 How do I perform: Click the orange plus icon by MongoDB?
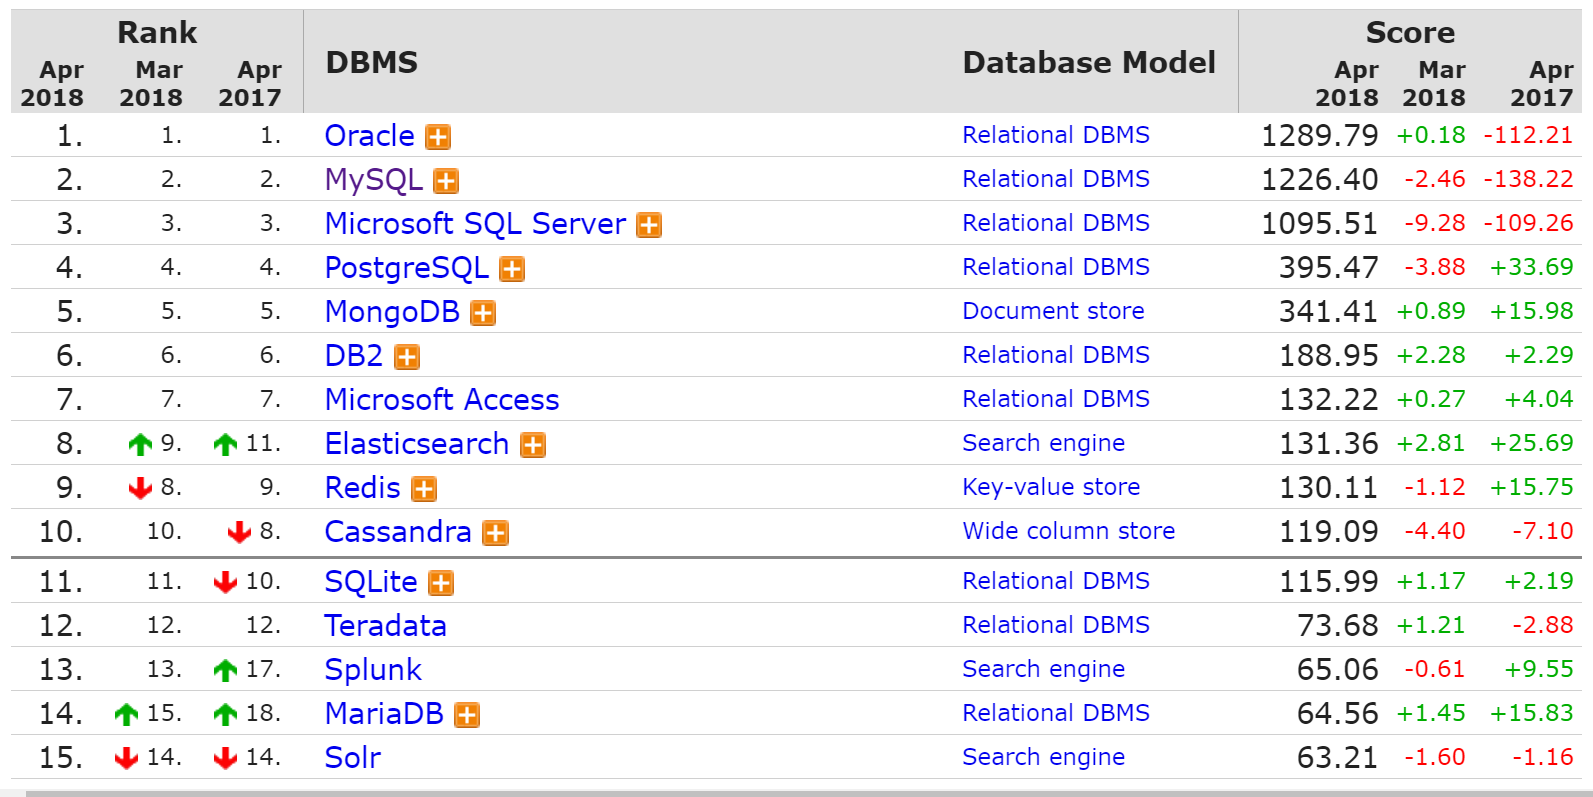tap(483, 313)
